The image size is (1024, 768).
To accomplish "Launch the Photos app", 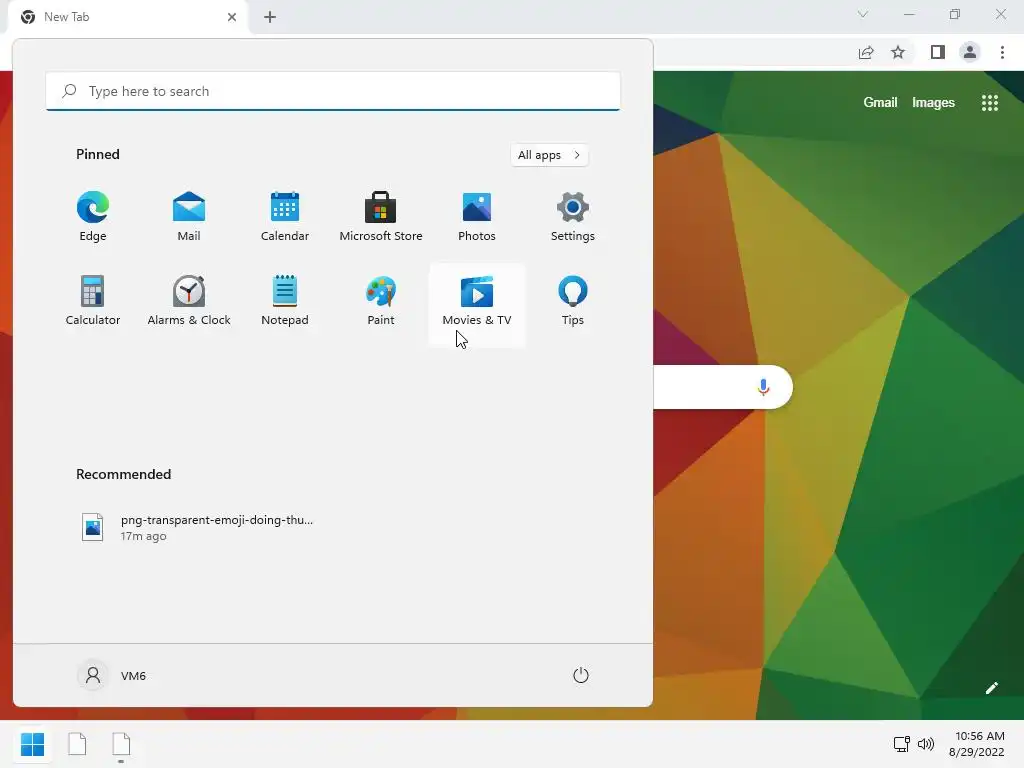I will [477, 217].
